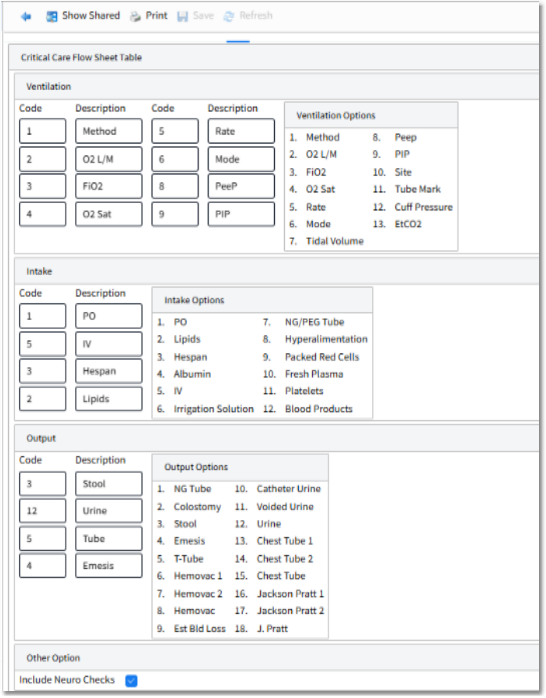Click the Intake description field showing Lipids
546x698 pixels.
[x=109, y=399]
